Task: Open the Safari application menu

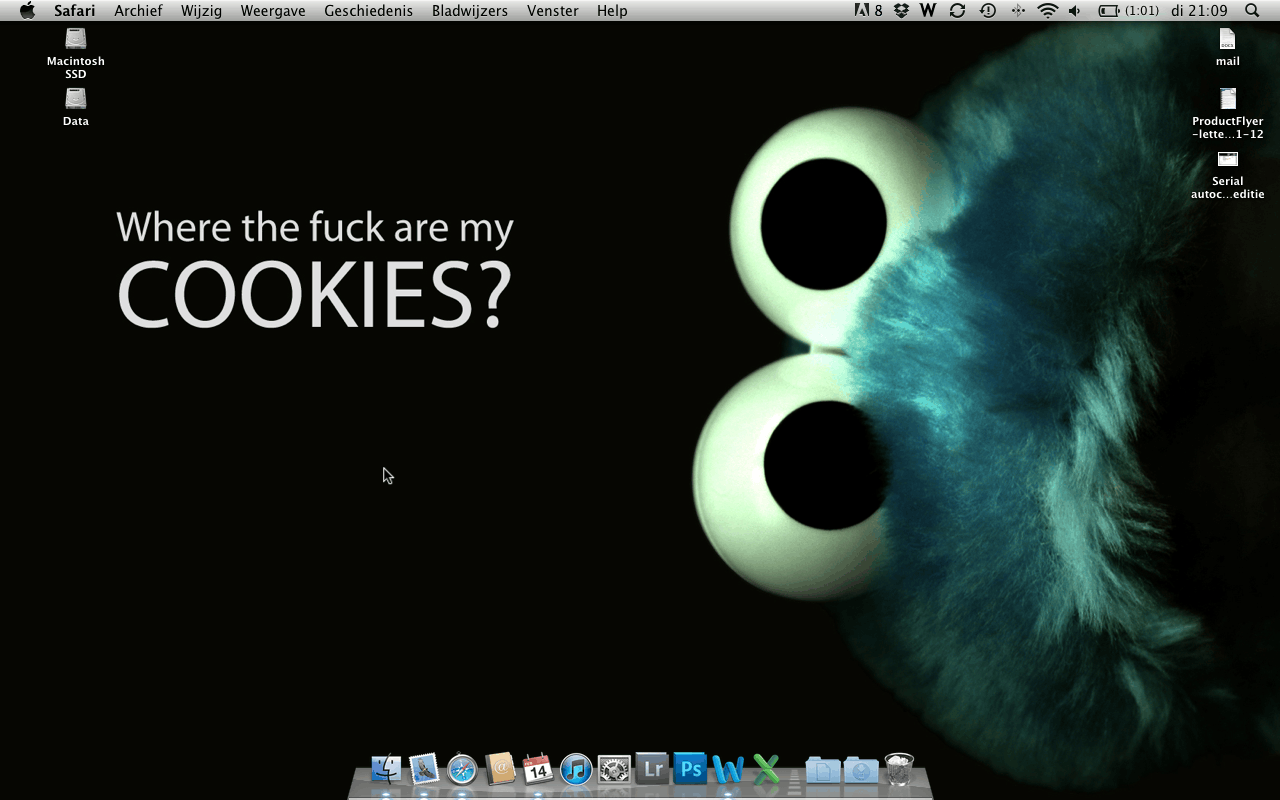Action: pos(75,11)
